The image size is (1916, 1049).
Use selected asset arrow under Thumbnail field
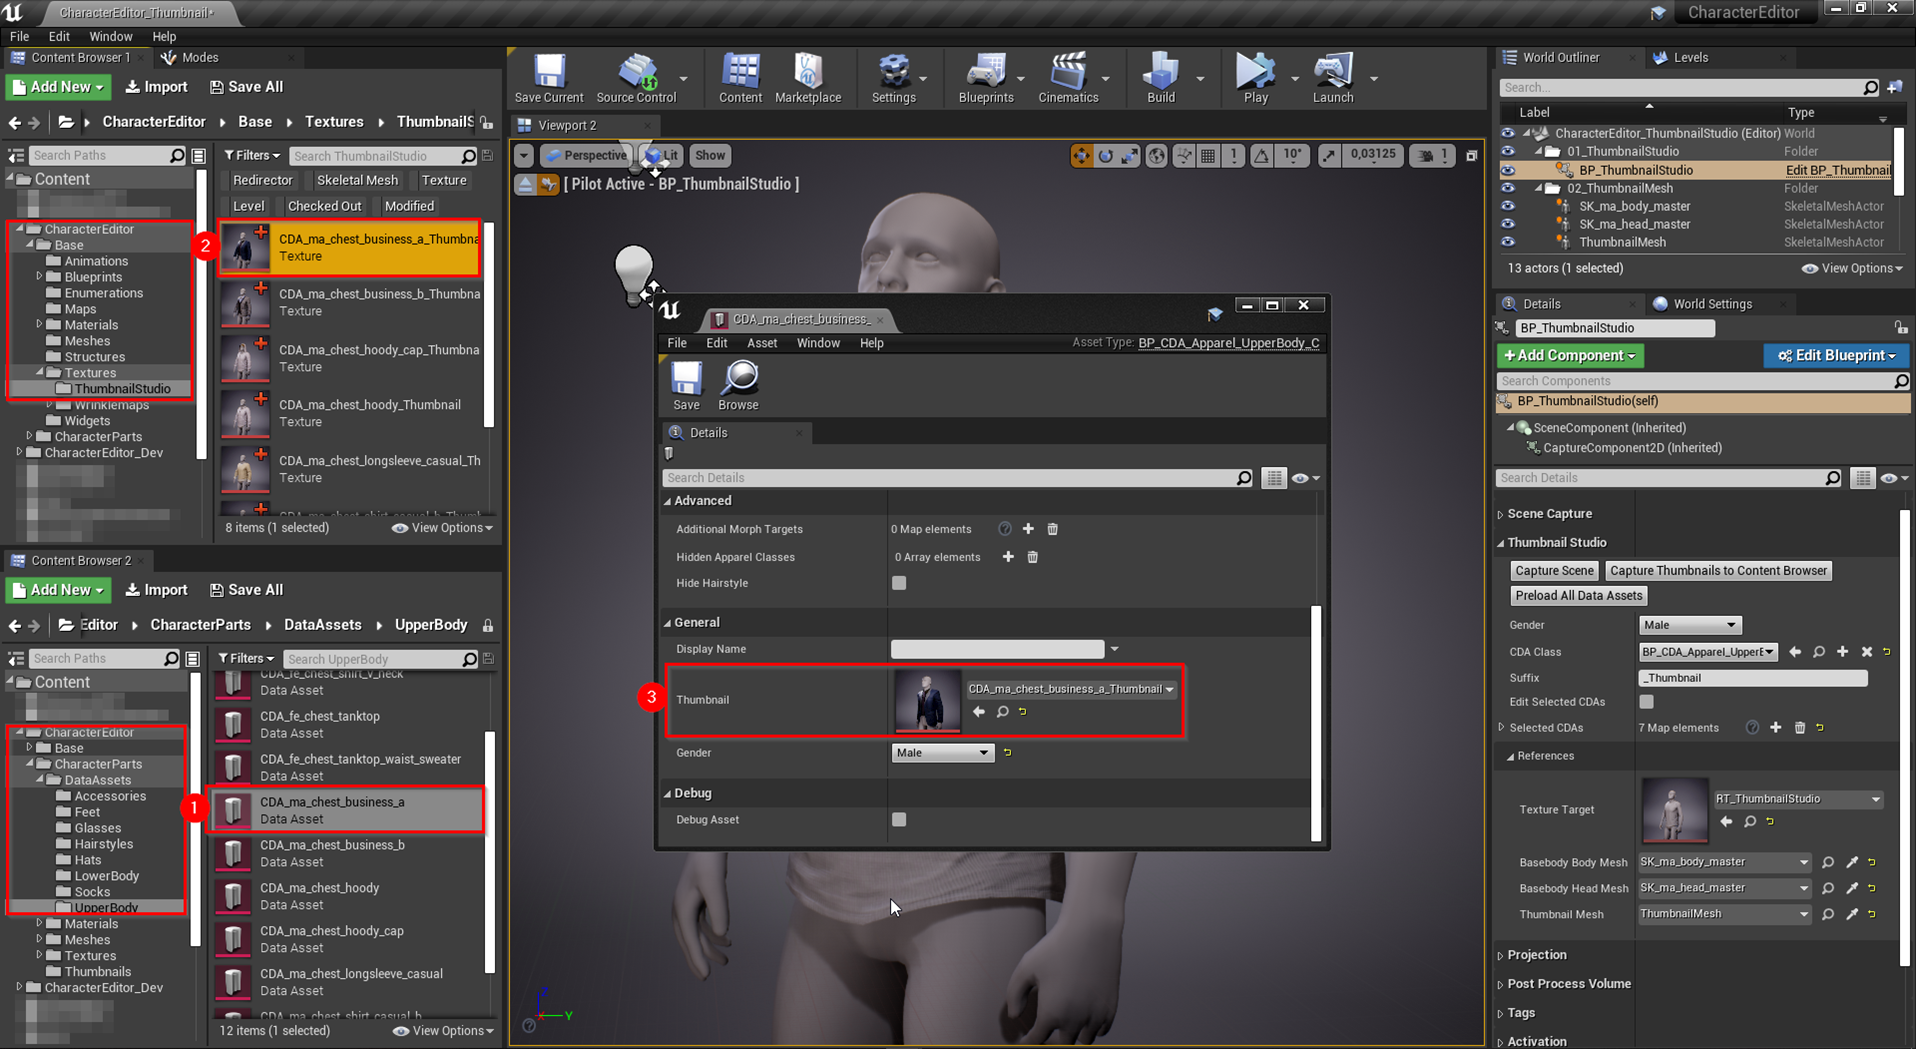[x=979, y=712]
